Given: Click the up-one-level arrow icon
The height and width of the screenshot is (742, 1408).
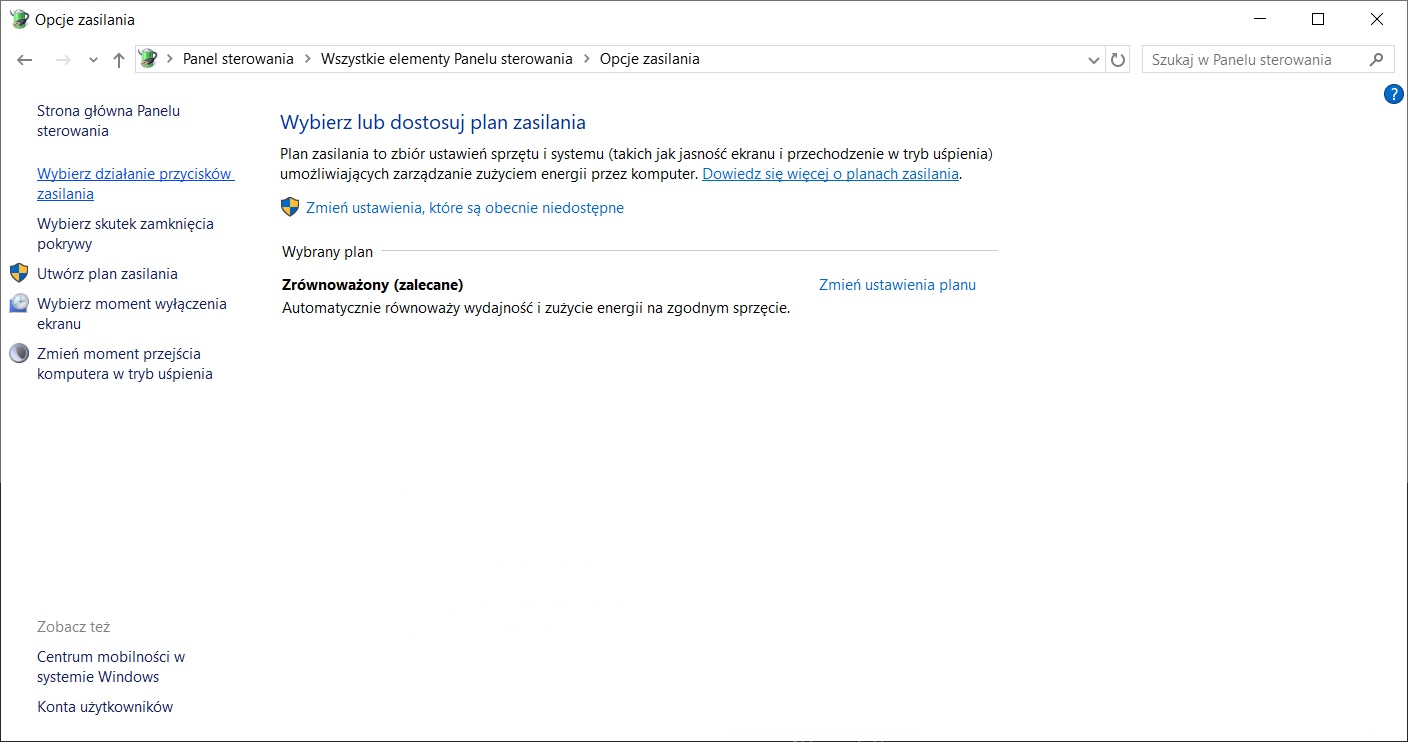Looking at the screenshot, I should click(x=119, y=60).
